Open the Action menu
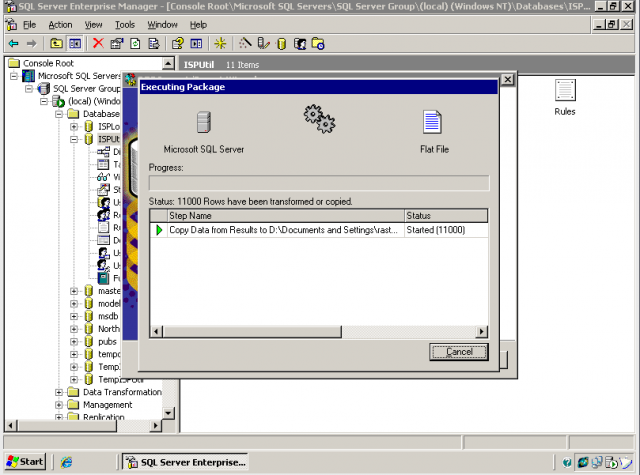 (x=60, y=24)
